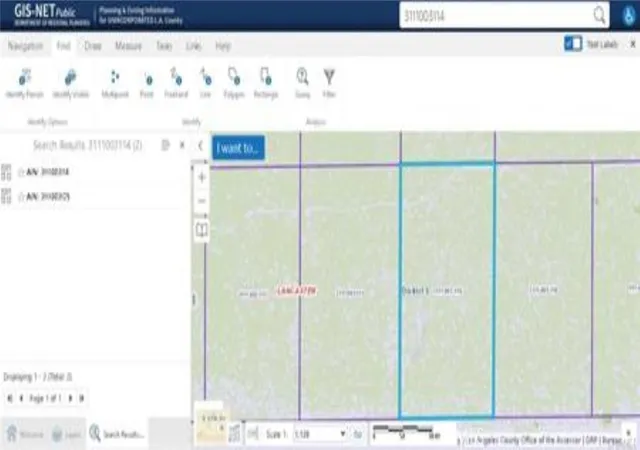Click the Go scale button

(358, 434)
